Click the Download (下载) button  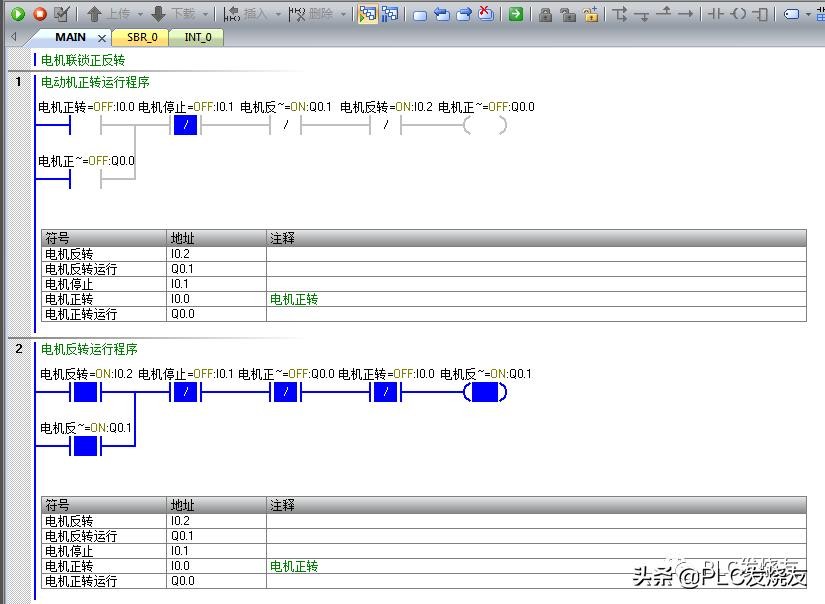[x=173, y=14]
